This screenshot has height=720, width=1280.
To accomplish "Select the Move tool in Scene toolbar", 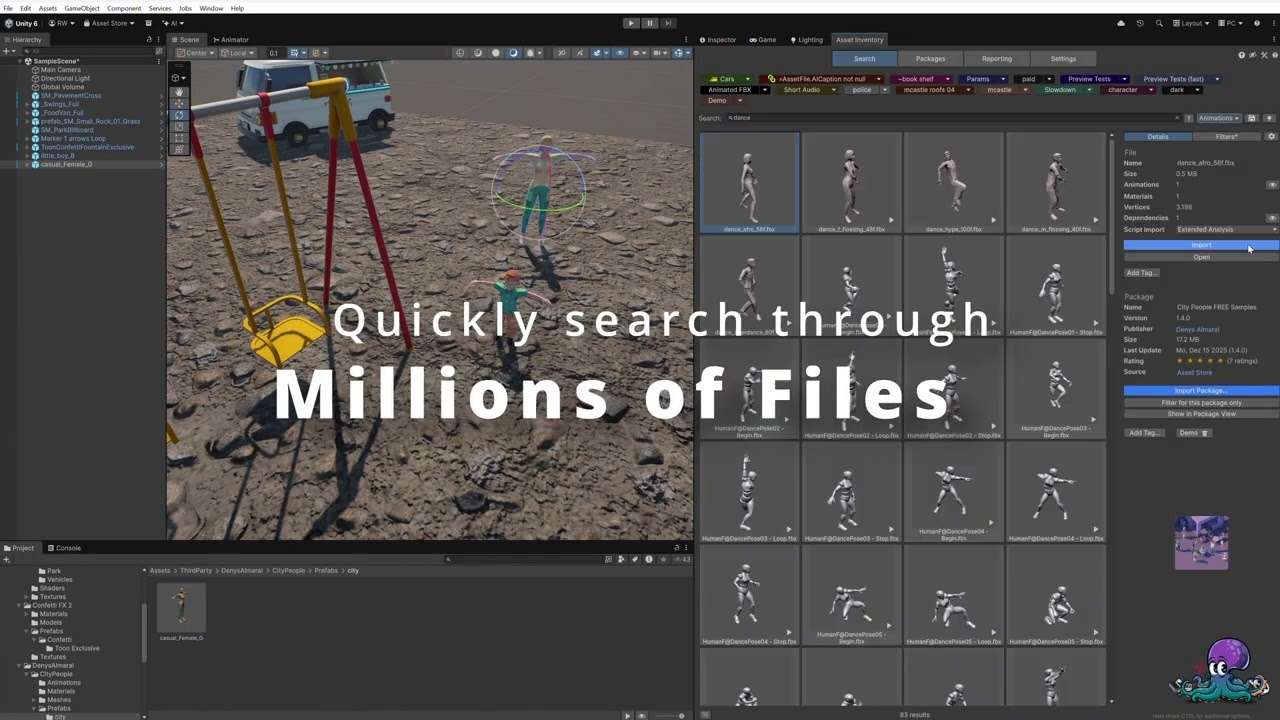I will coord(179,103).
